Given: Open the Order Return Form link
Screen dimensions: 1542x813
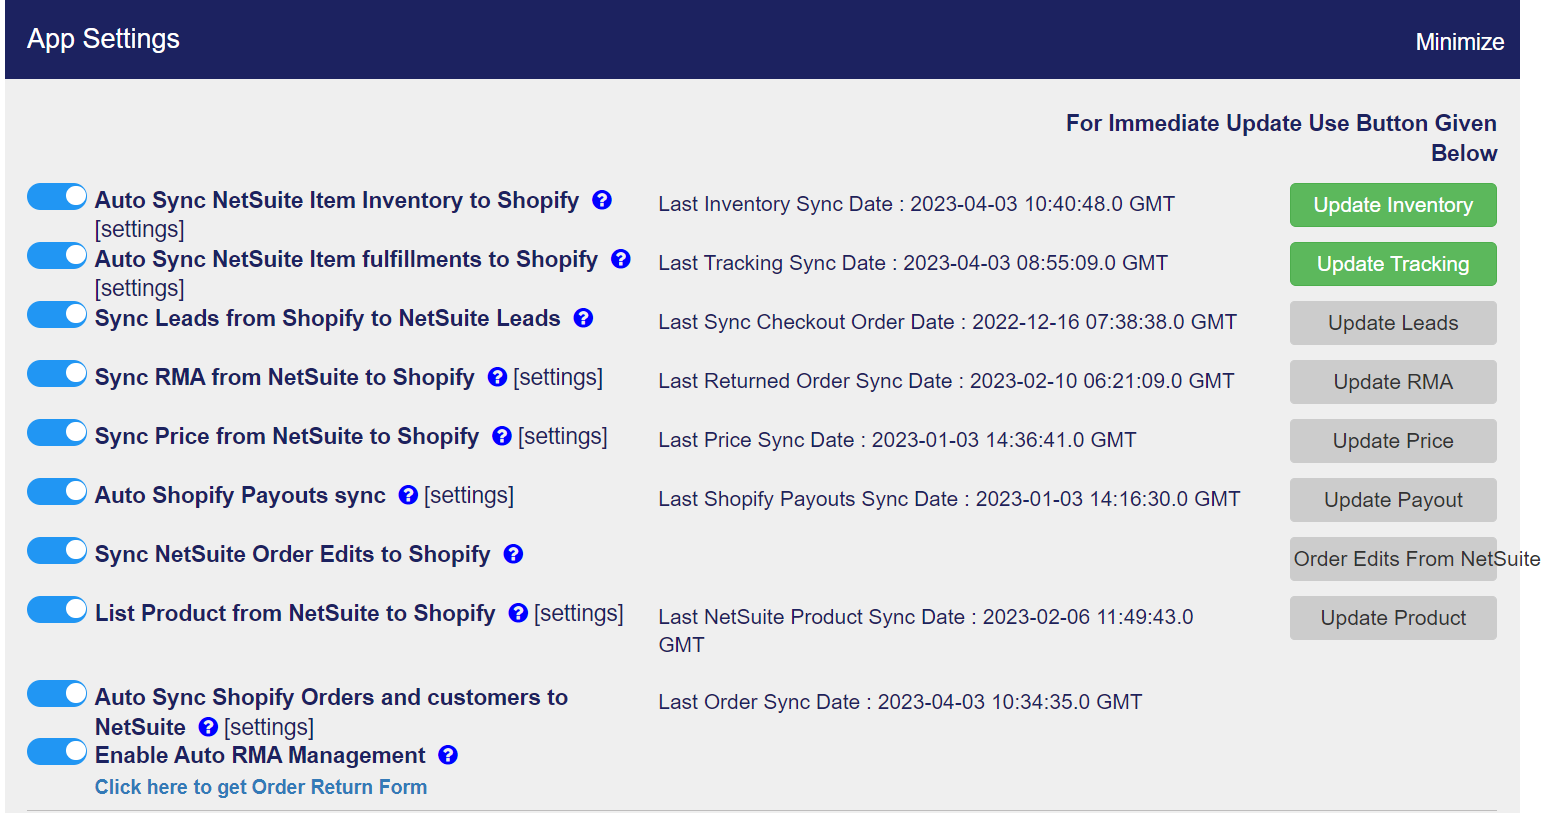Looking at the screenshot, I should pos(261,787).
